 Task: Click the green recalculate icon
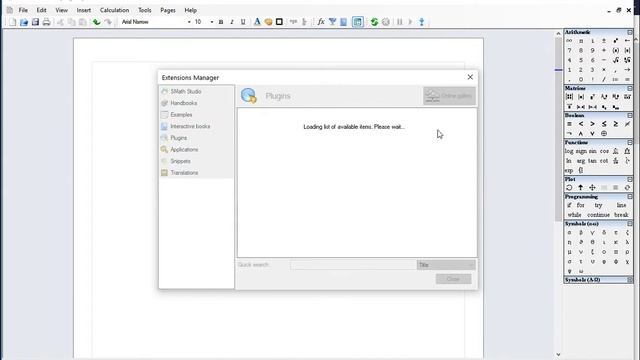coord(374,22)
